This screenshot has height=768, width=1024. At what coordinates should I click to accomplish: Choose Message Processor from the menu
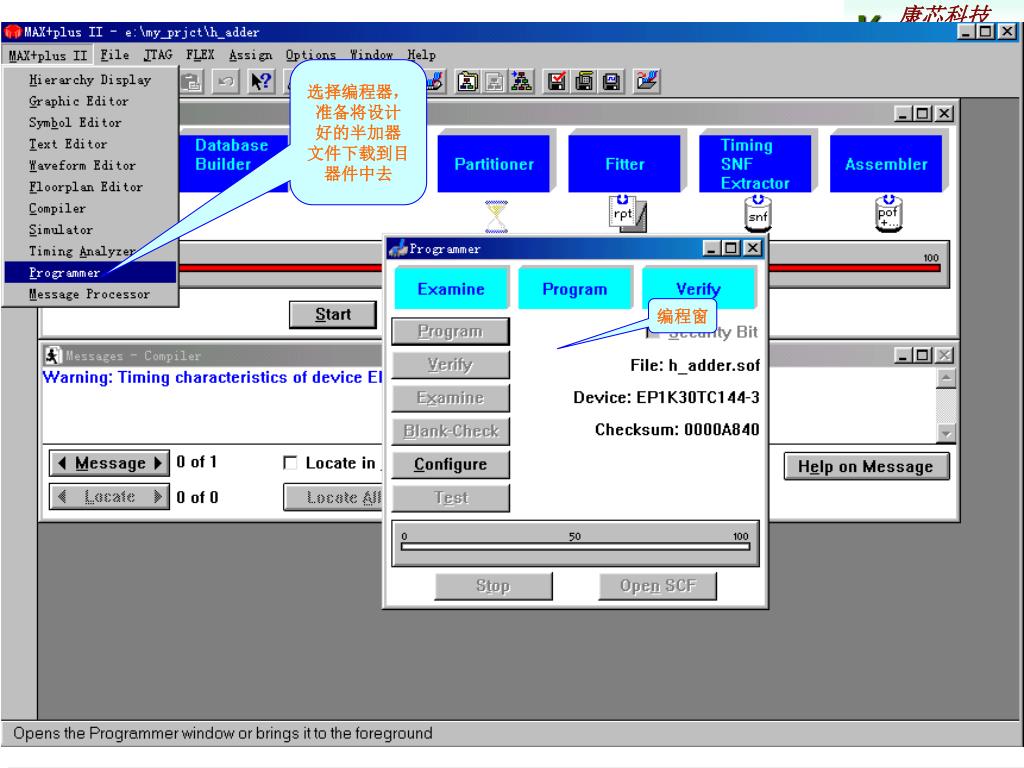tap(90, 294)
